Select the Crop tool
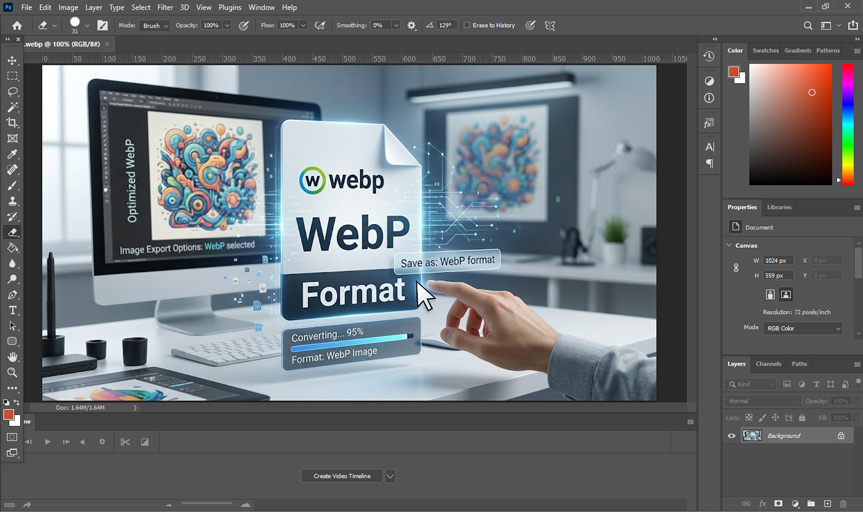The height and width of the screenshot is (512, 863). coord(12,123)
